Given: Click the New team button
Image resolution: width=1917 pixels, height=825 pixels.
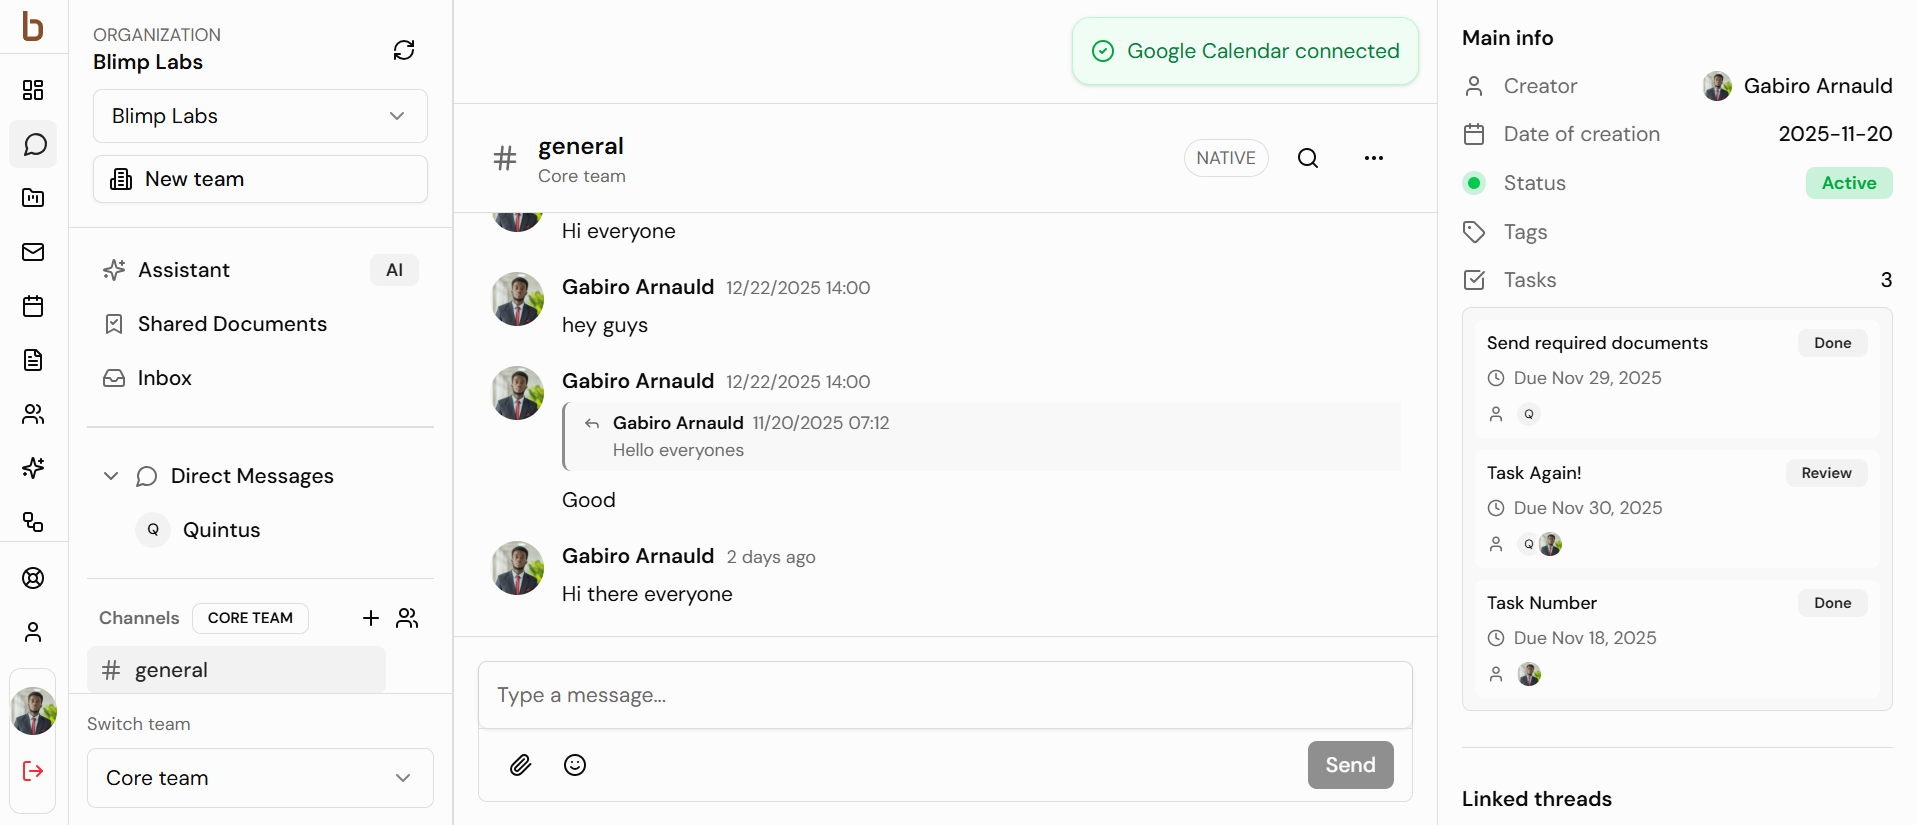Looking at the screenshot, I should (260, 179).
